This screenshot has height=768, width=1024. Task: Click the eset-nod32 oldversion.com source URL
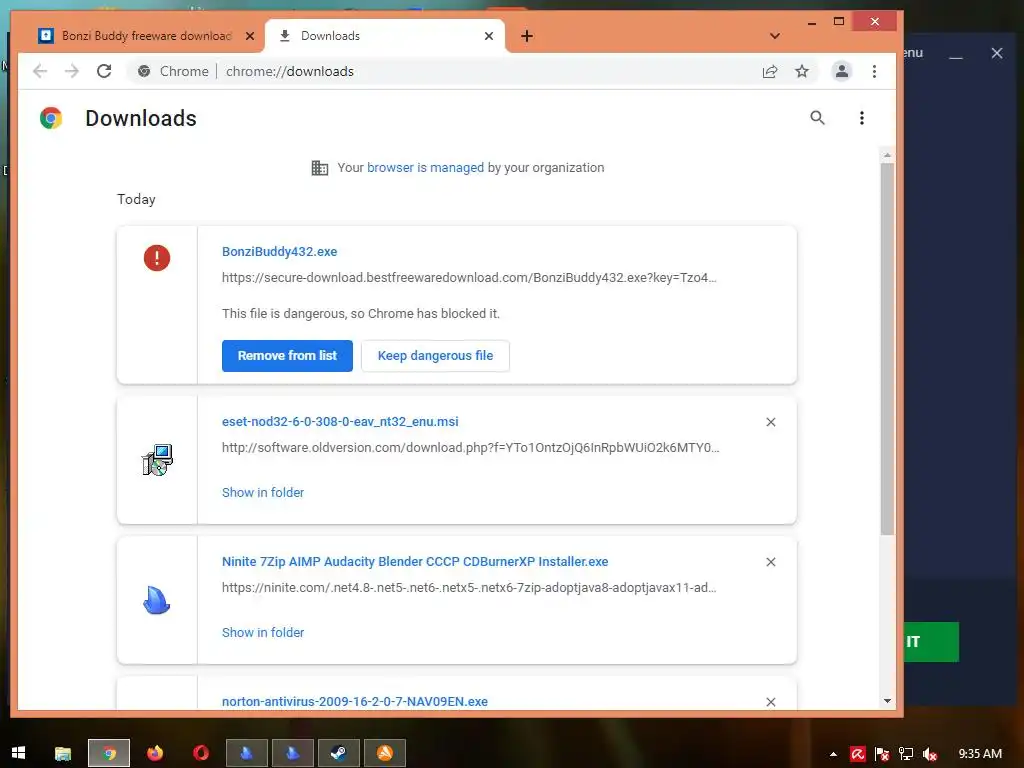click(x=470, y=448)
